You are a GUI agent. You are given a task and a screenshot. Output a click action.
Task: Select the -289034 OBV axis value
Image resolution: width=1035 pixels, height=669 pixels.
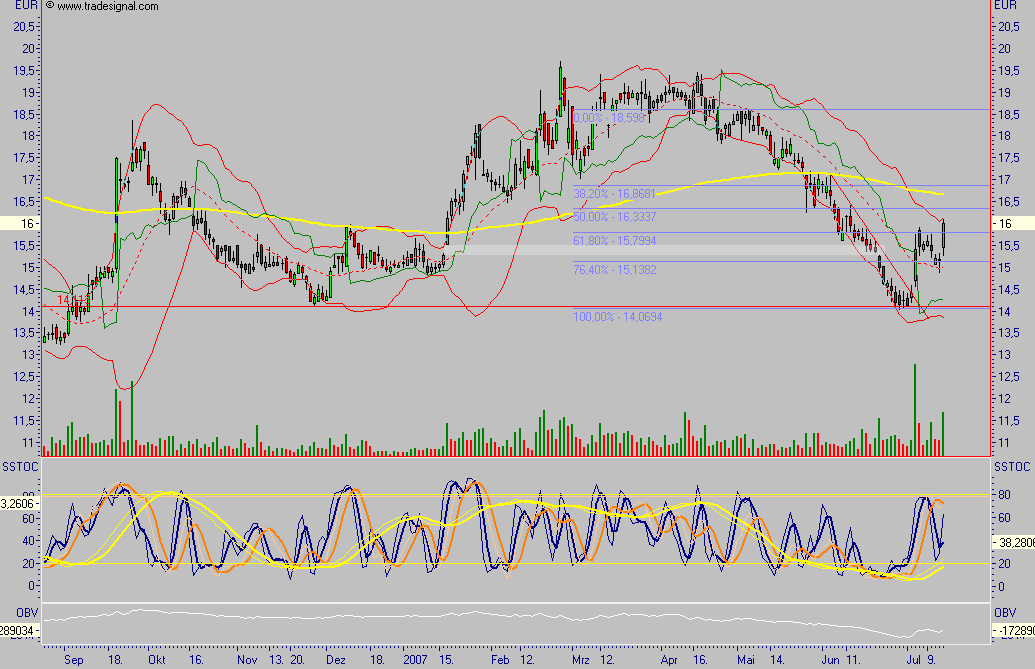coord(19,632)
